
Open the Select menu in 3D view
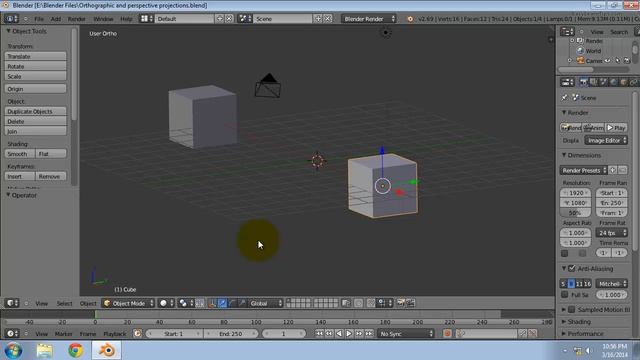click(64, 303)
